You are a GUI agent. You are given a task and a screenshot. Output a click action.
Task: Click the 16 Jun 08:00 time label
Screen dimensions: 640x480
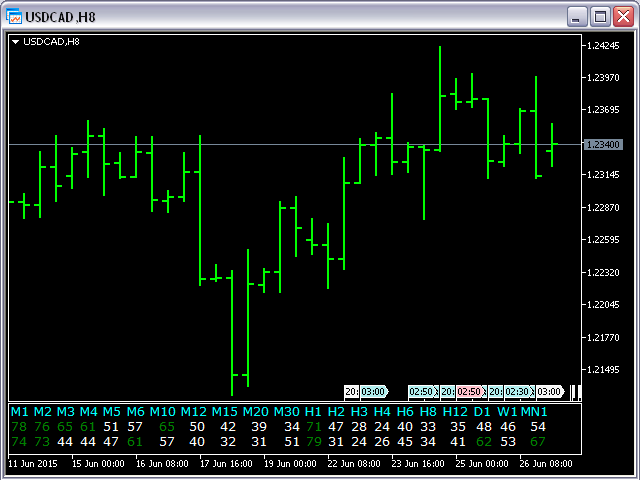[x=162, y=464]
